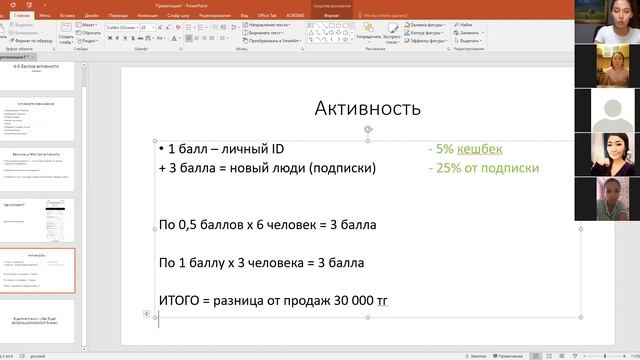Click the Tell me search field

(383, 16)
